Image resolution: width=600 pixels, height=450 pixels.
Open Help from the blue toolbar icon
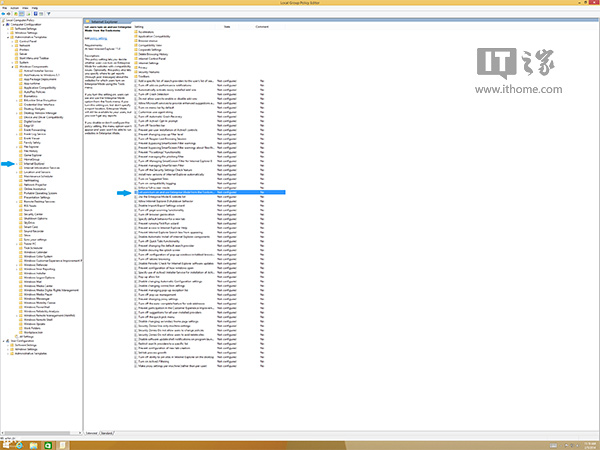coord(35,13)
